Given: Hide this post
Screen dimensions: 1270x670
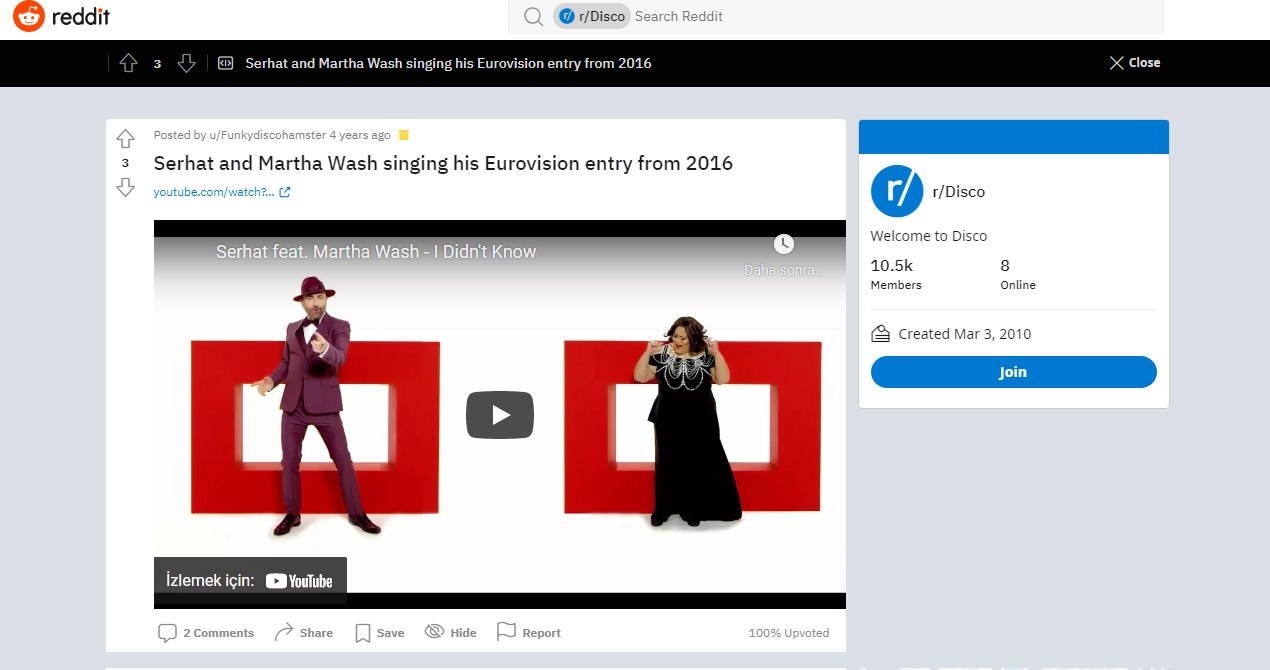Looking at the screenshot, I should [451, 633].
